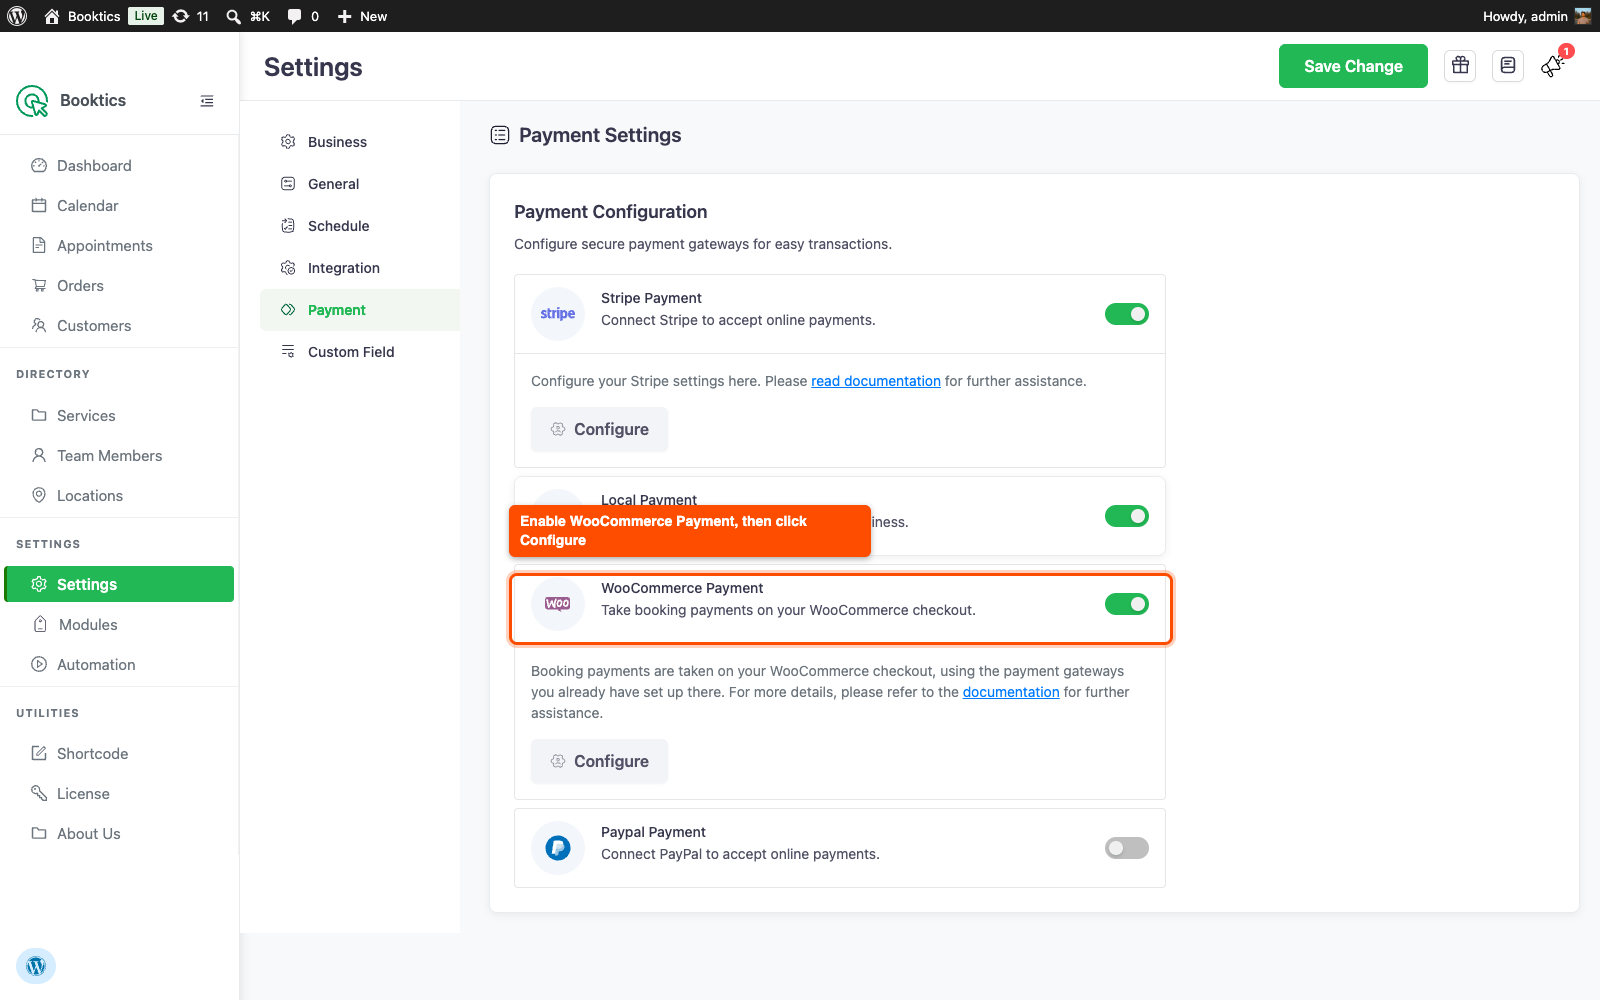Click the Save Change button
1600x1000 pixels.
tap(1353, 66)
